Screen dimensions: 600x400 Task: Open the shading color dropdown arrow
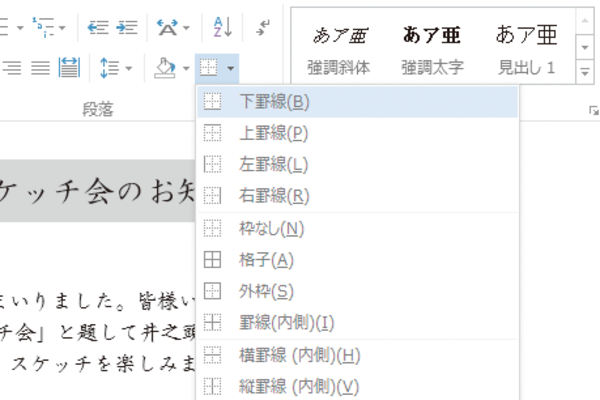pos(186,69)
